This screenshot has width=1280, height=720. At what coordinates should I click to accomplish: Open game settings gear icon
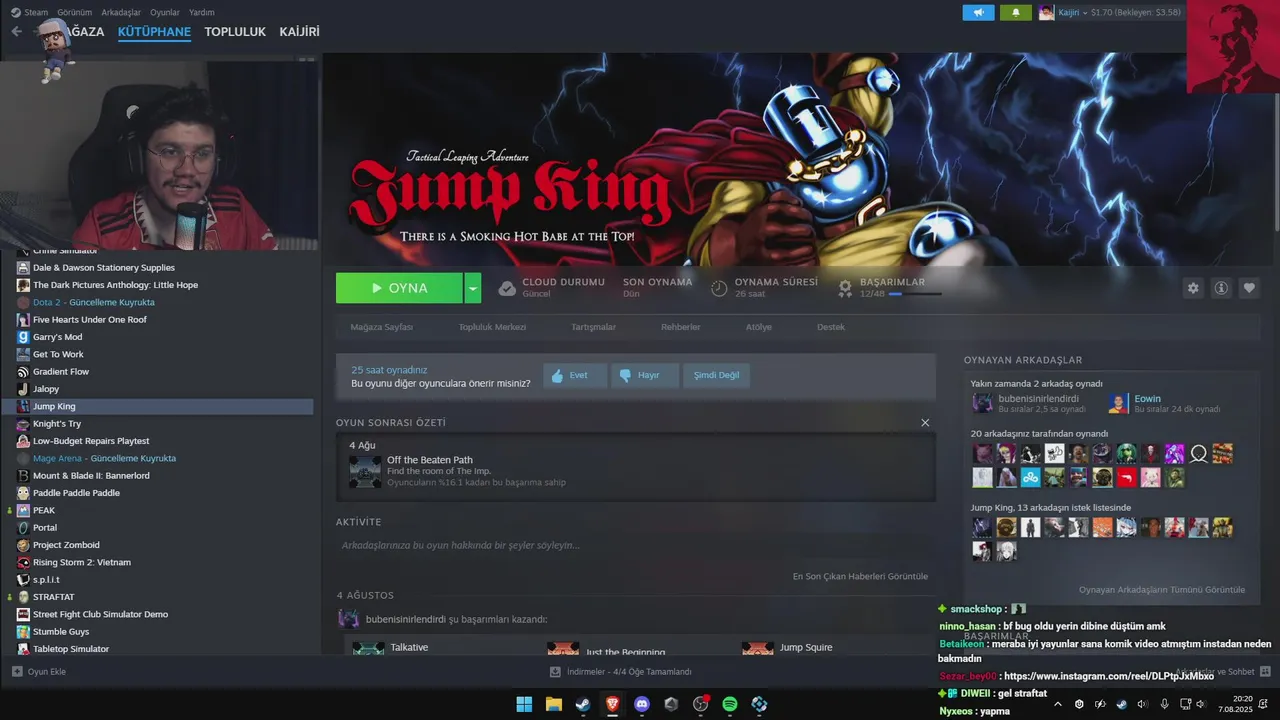click(1193, 288)
